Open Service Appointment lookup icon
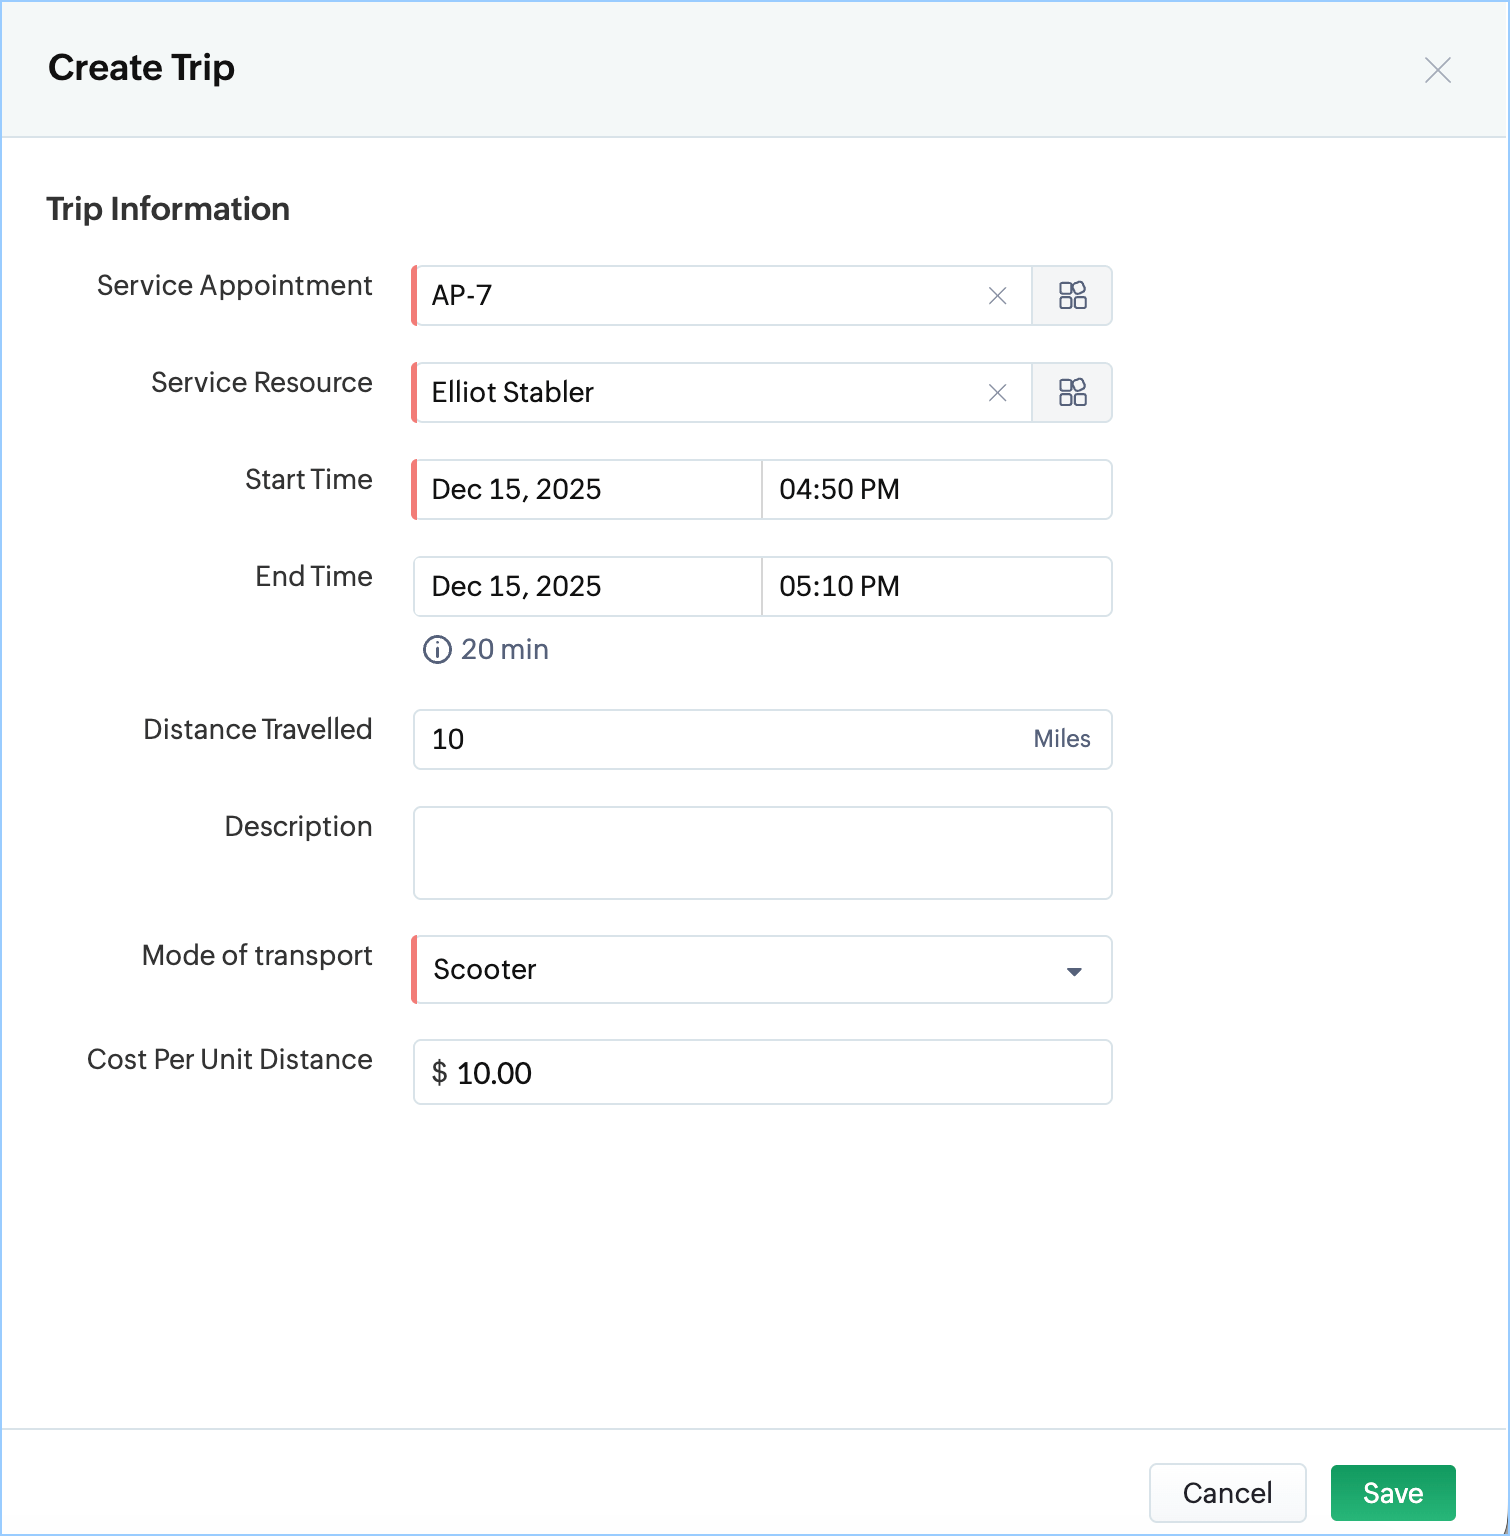Viewport: 1510px width, 1536px height. point(1072,295)
